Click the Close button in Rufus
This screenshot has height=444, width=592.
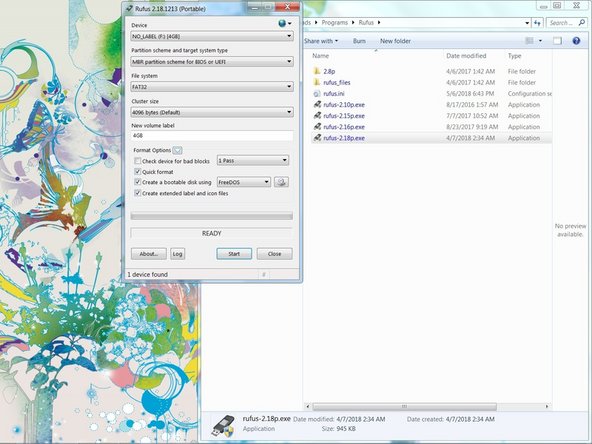274,254
